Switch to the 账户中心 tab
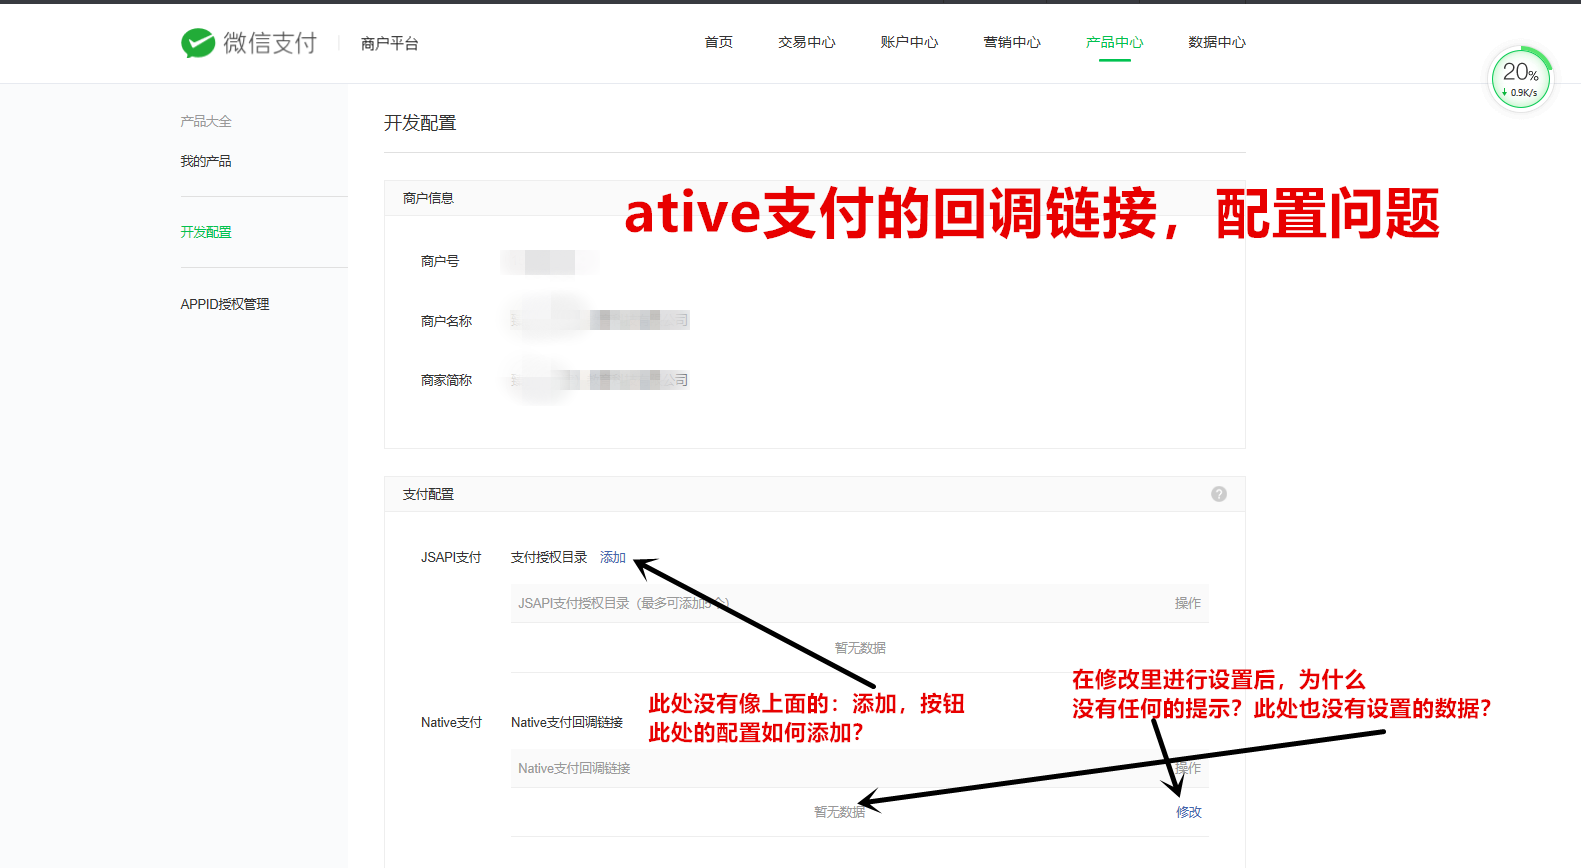The height and width of the screenshot is (868, 1581). [x=909, y=42]
